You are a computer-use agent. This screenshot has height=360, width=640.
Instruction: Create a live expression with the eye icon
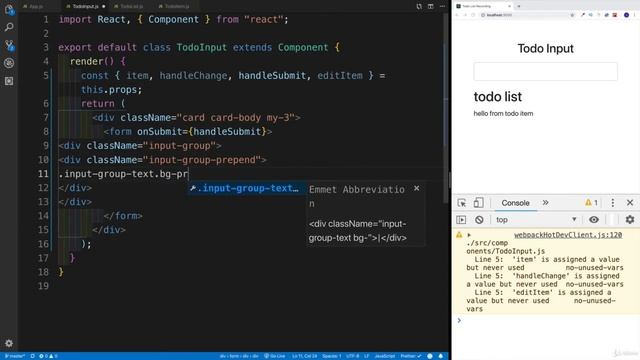point(594,220)
